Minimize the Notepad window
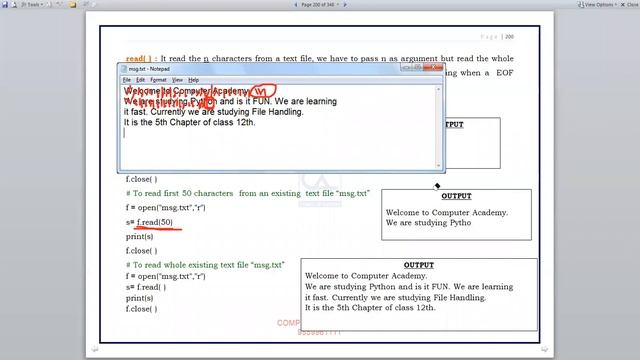The image size is (640, 360). [x=406, y=68]
